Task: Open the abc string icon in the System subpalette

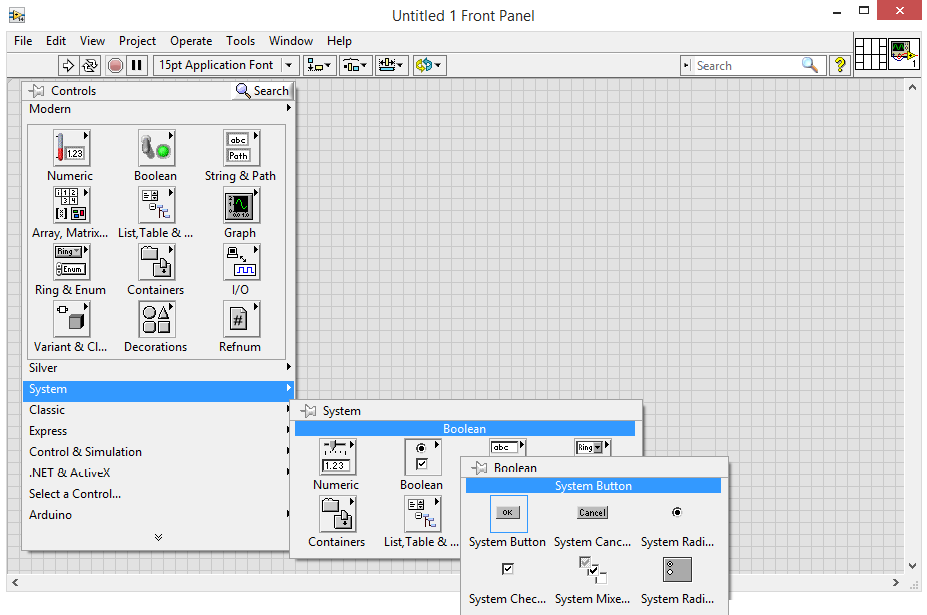Action: [x=507, y=447]
